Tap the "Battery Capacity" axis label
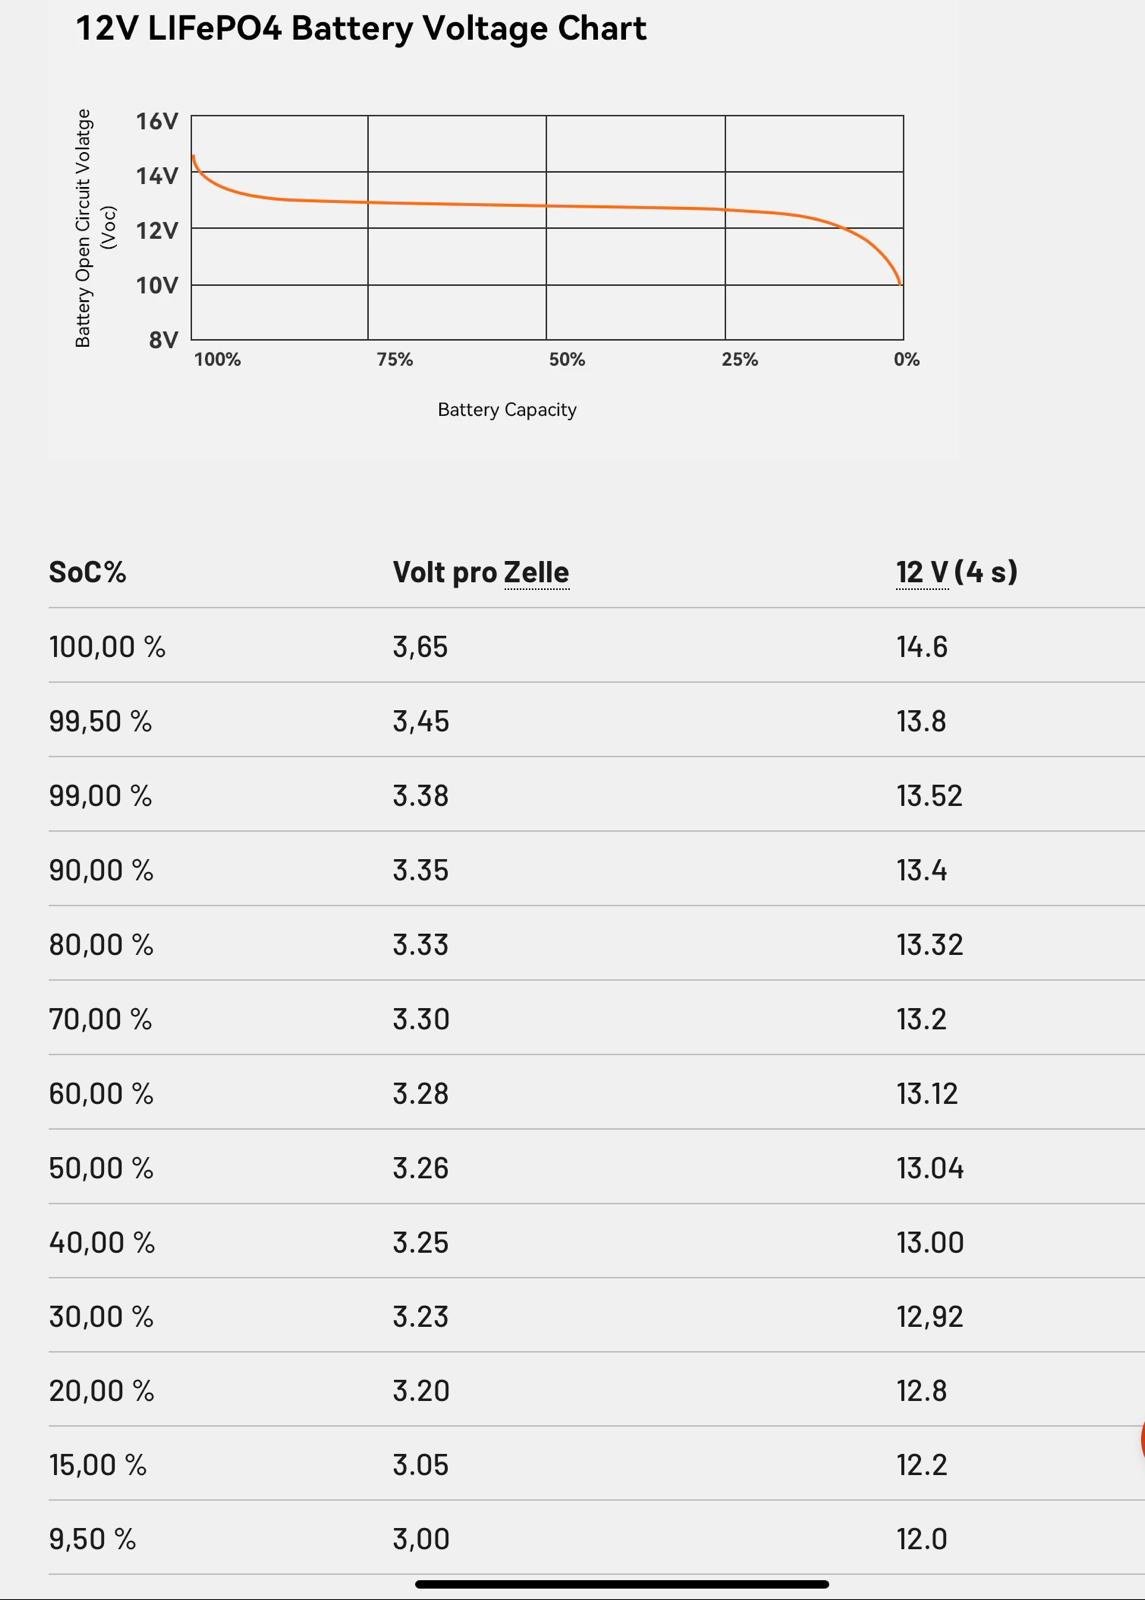 point(507,410)
